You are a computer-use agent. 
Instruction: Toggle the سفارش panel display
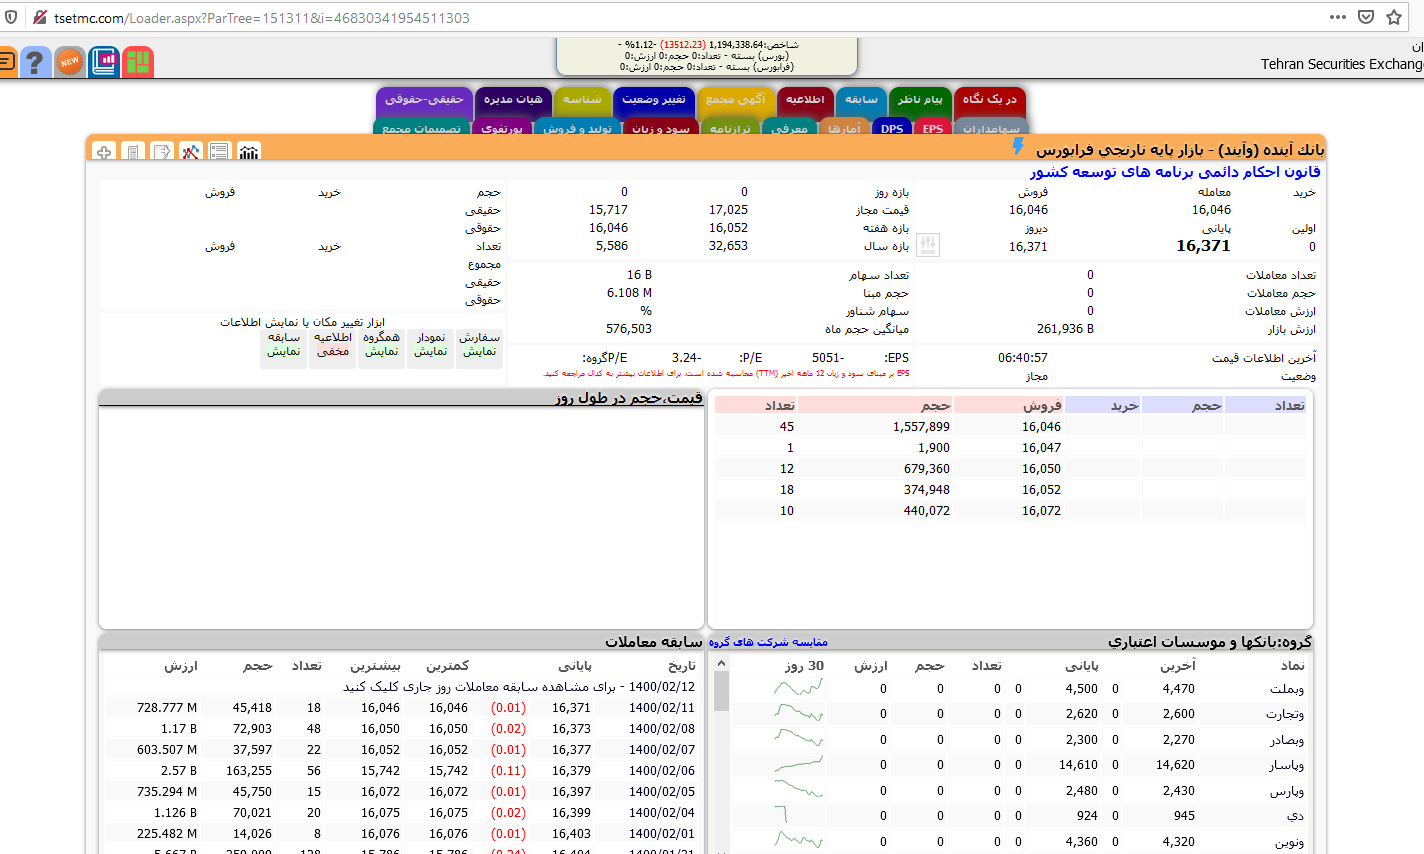pyautogui.click(x=479, y=345)
